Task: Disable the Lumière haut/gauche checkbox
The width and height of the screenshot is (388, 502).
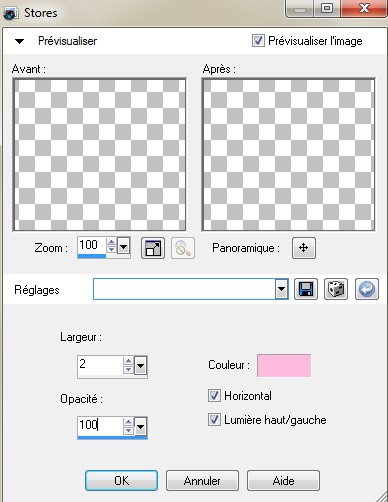Action: [x=214, y=420]
